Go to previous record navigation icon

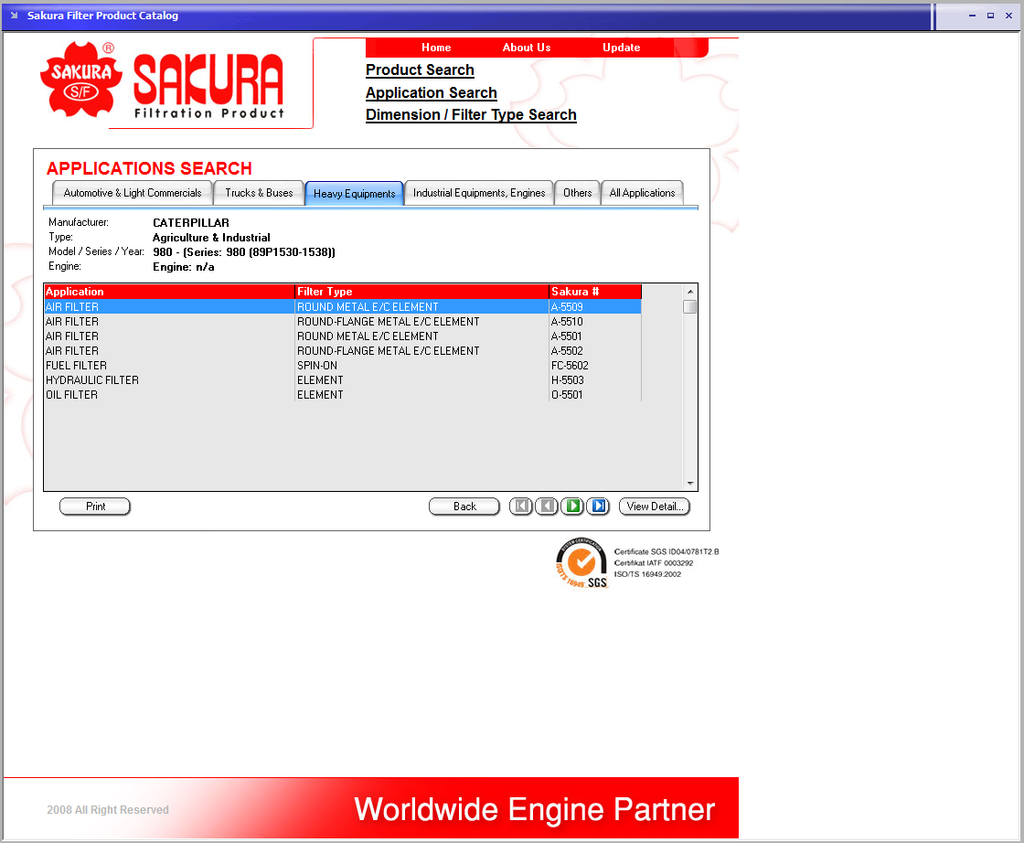click(547, 506)
